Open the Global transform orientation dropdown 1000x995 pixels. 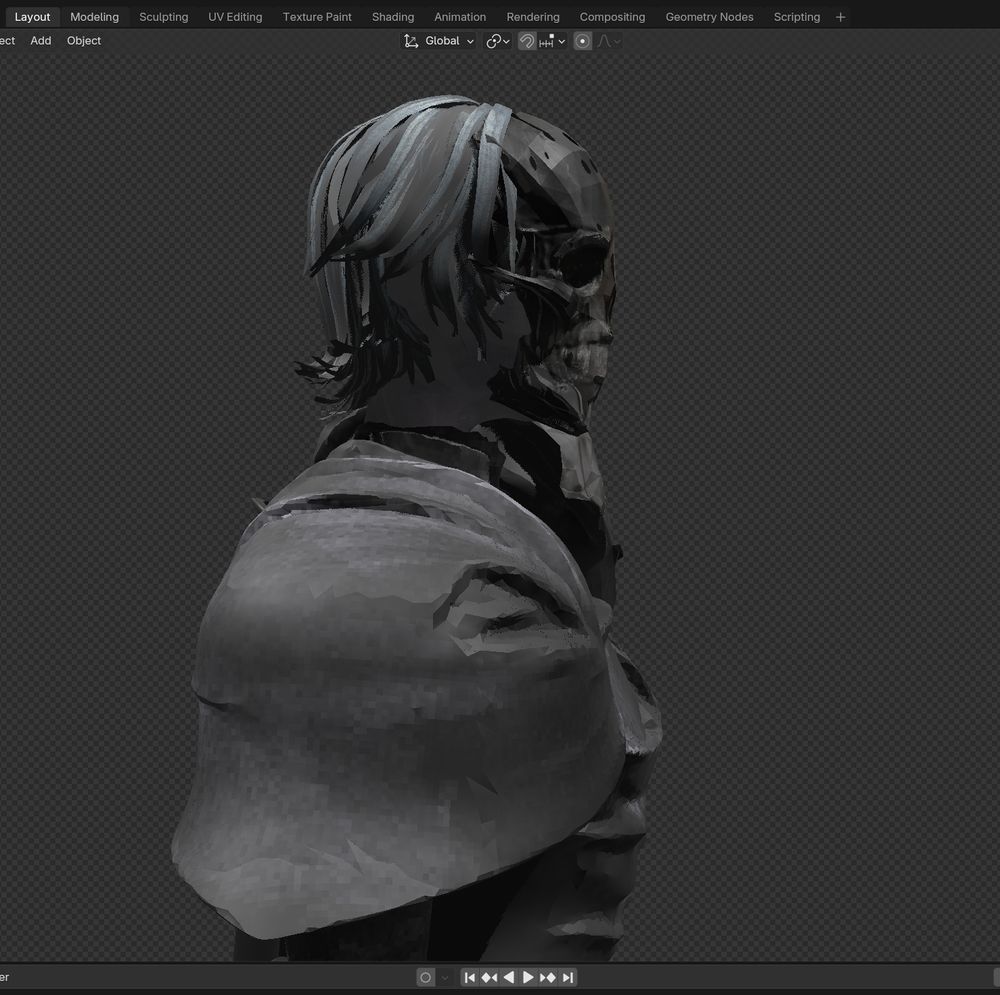[x=439, y=41]
